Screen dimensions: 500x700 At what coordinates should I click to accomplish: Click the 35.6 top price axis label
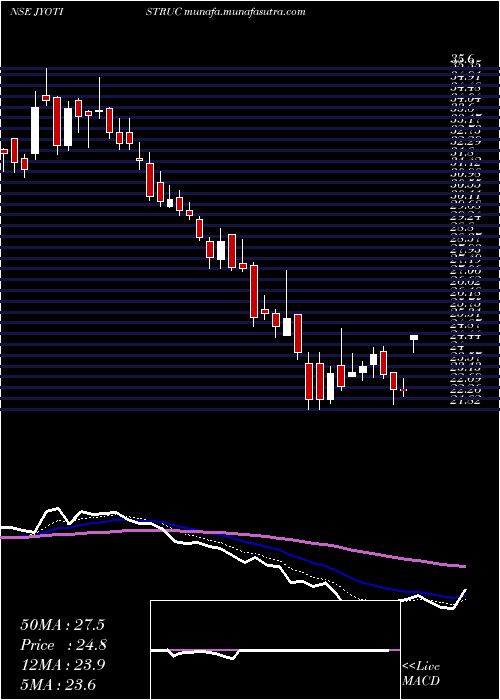[462, 58]
